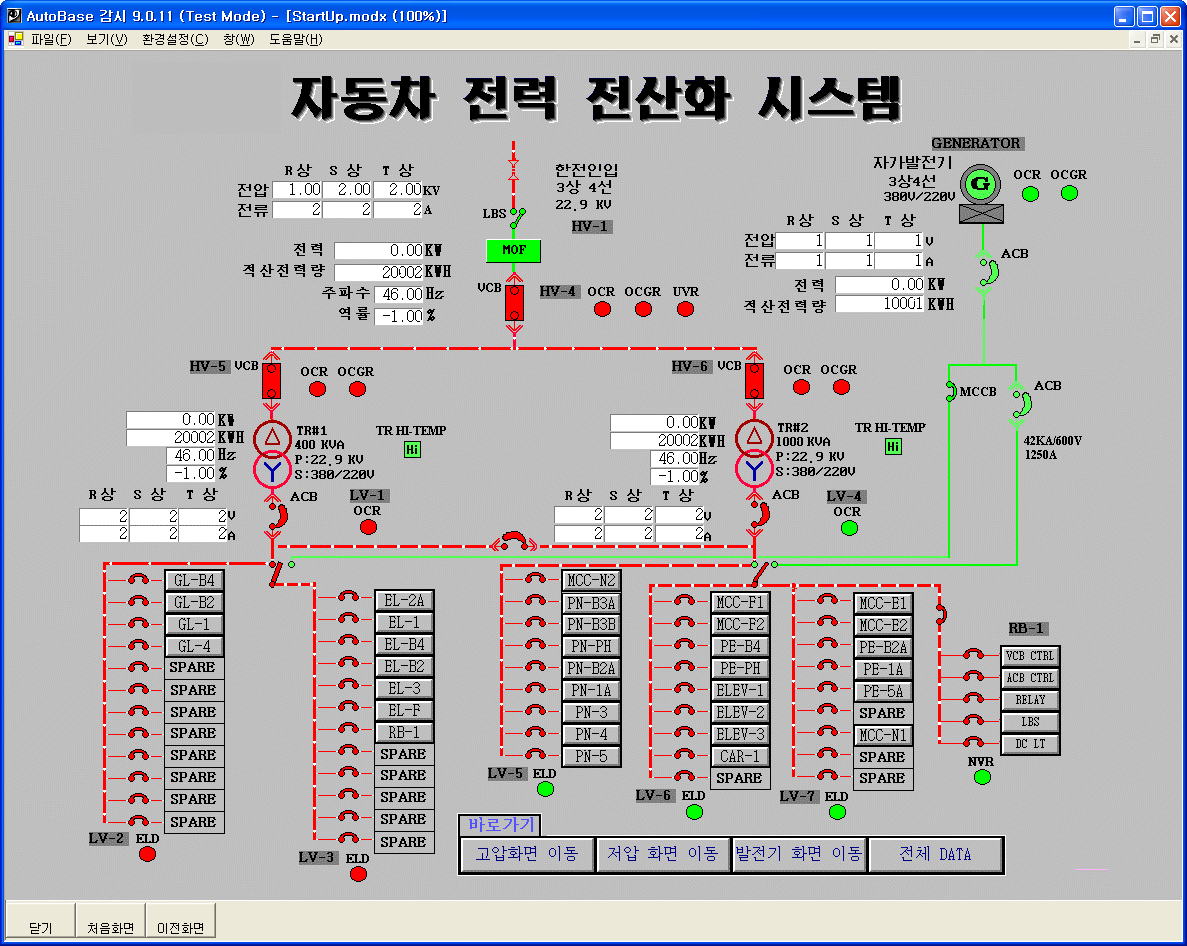Click the red bus tie breaker symbol
1187x946 pixels.
click(x=514, y=541)
